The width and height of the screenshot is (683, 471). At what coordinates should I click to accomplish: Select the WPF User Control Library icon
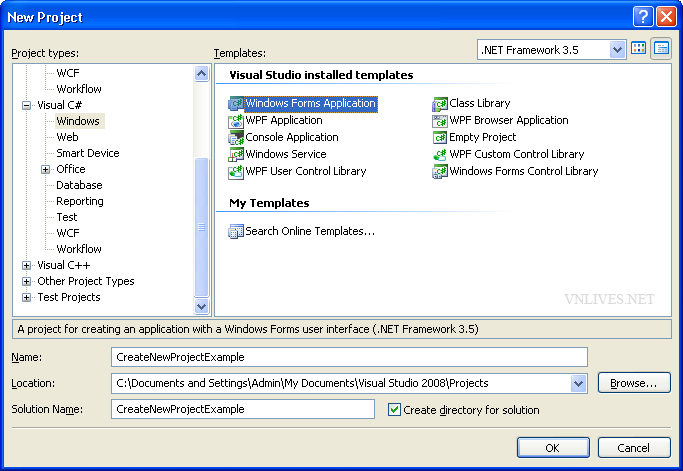236,172
